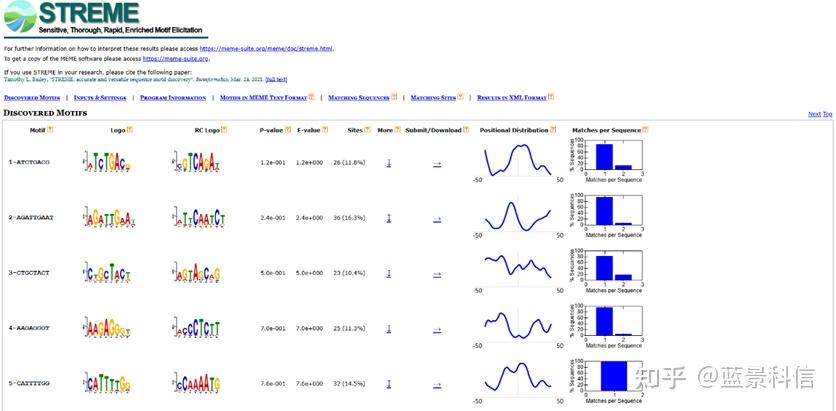Click the help icon next to P-value header
Viewport: 836px width, 411px height.
coord(288,130)
